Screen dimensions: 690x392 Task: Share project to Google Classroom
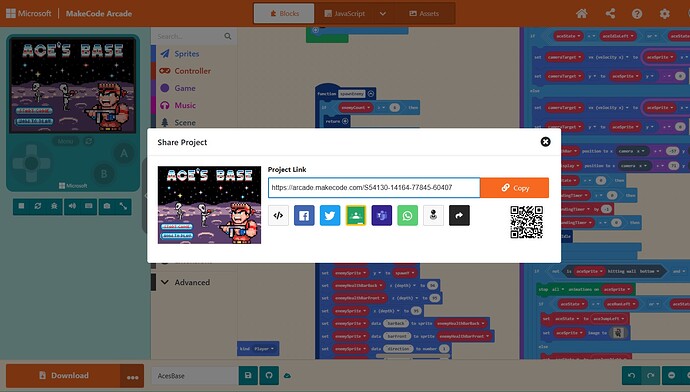pos(356,216)
